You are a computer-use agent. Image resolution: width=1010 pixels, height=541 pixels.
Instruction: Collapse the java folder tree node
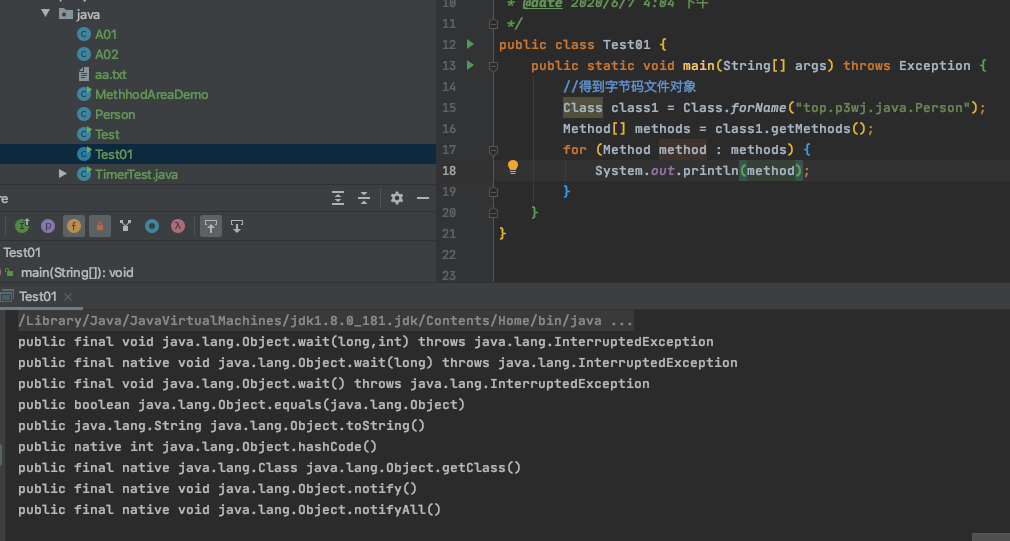(45, 13)
